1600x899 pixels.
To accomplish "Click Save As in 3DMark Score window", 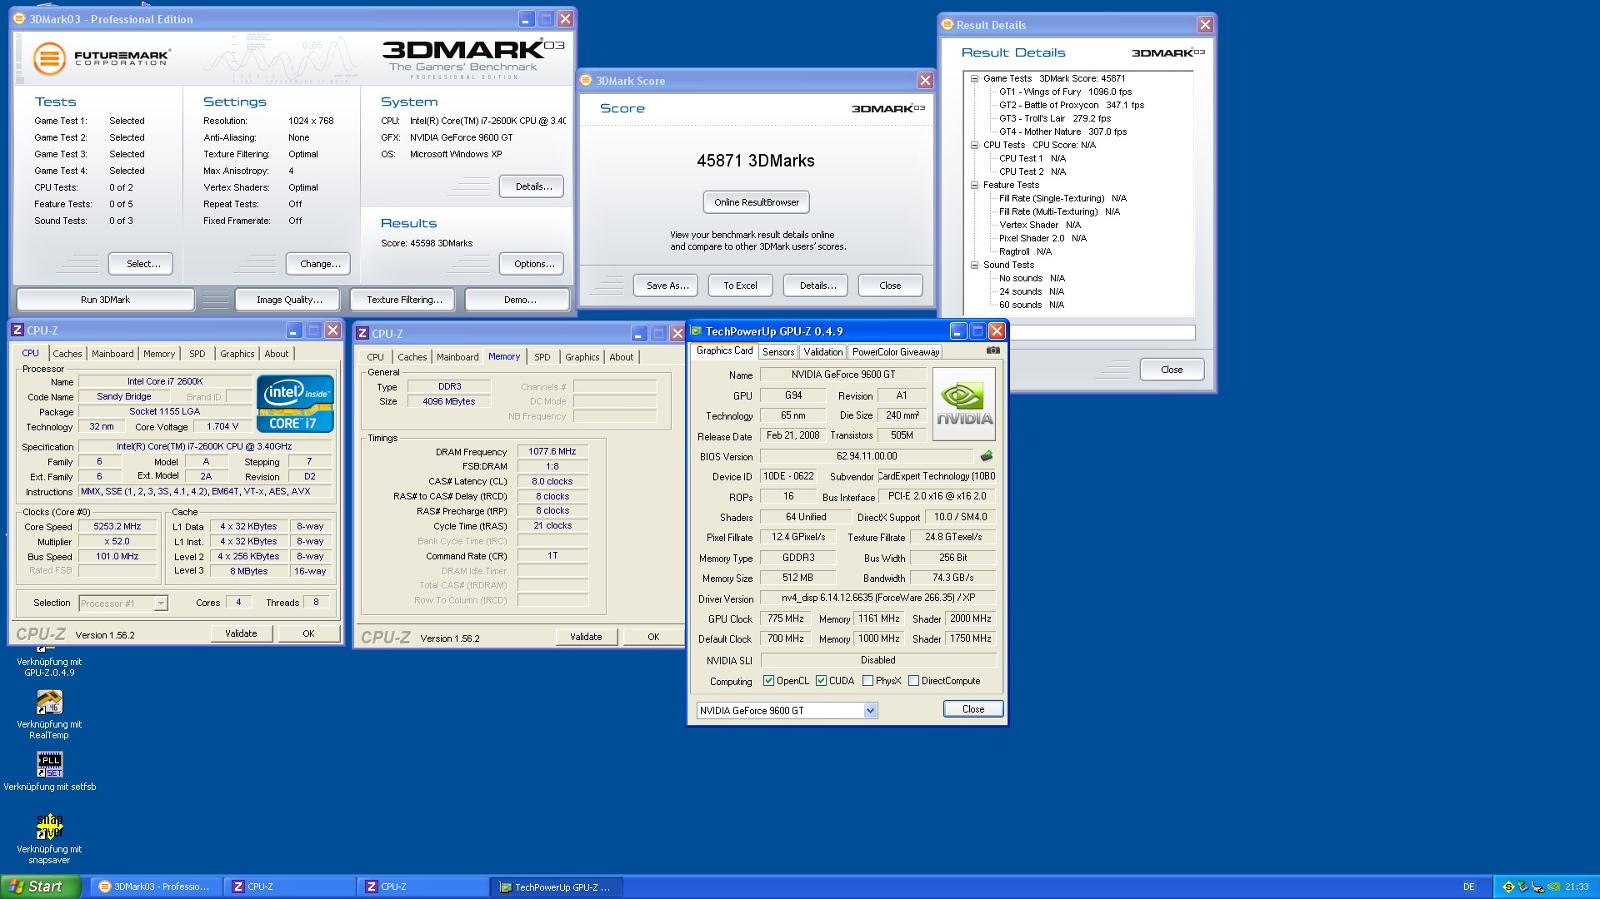I will (666, 285).
